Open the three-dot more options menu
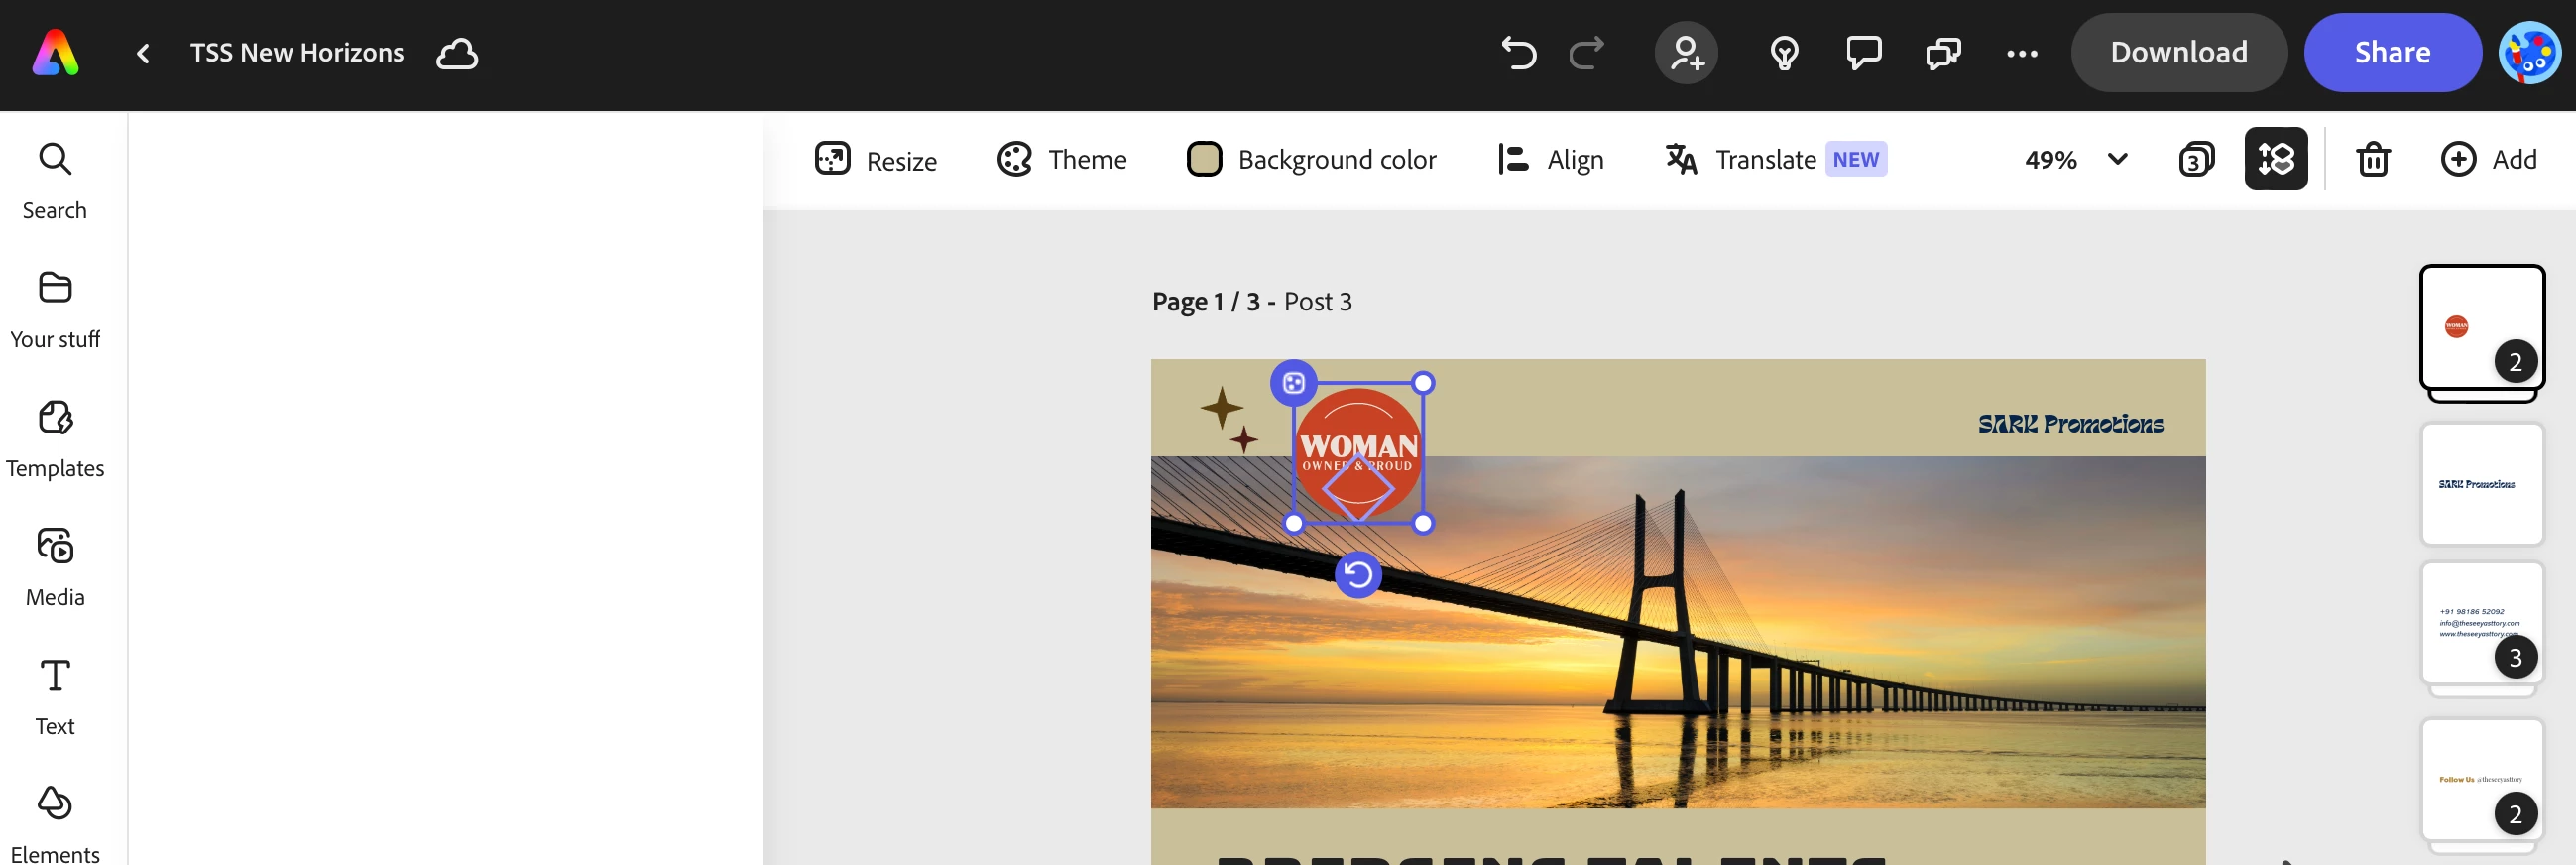The height and width of the screenshot is (865, 2576). [2022, 53]
